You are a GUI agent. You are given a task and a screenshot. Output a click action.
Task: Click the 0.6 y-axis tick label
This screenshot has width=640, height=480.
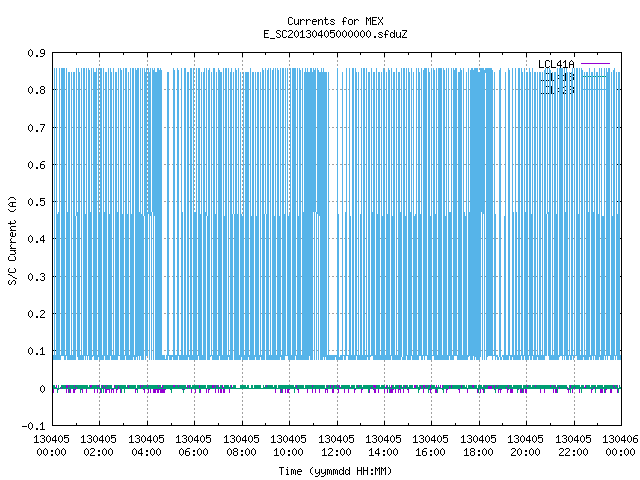(36, 165)
